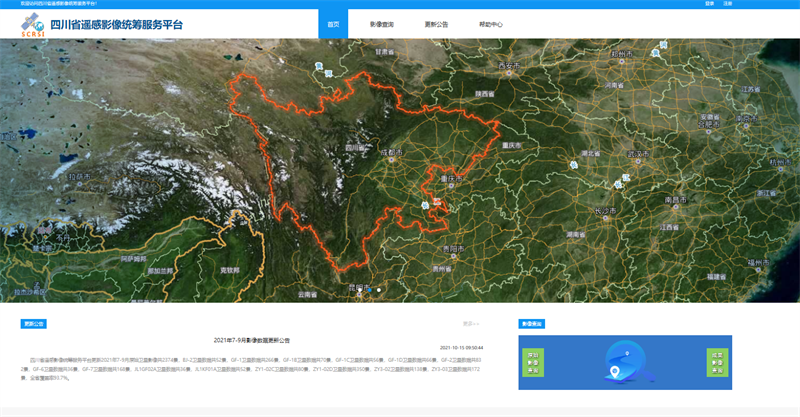The width and height of the screenshot is (800, 417).
Task: Open the 帮助中心 menu item
Action: 491,24
